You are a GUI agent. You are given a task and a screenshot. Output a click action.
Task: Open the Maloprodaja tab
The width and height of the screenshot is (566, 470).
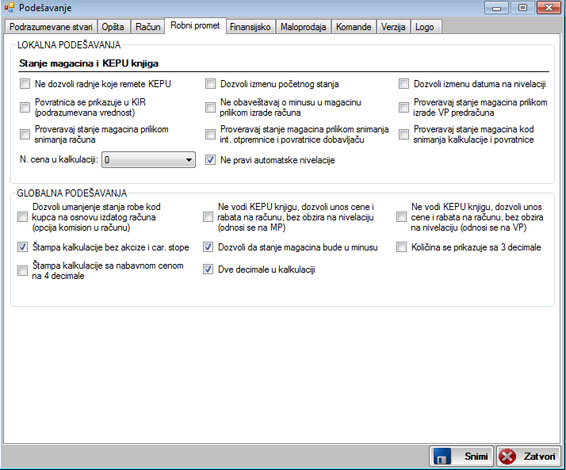(303, 27)
